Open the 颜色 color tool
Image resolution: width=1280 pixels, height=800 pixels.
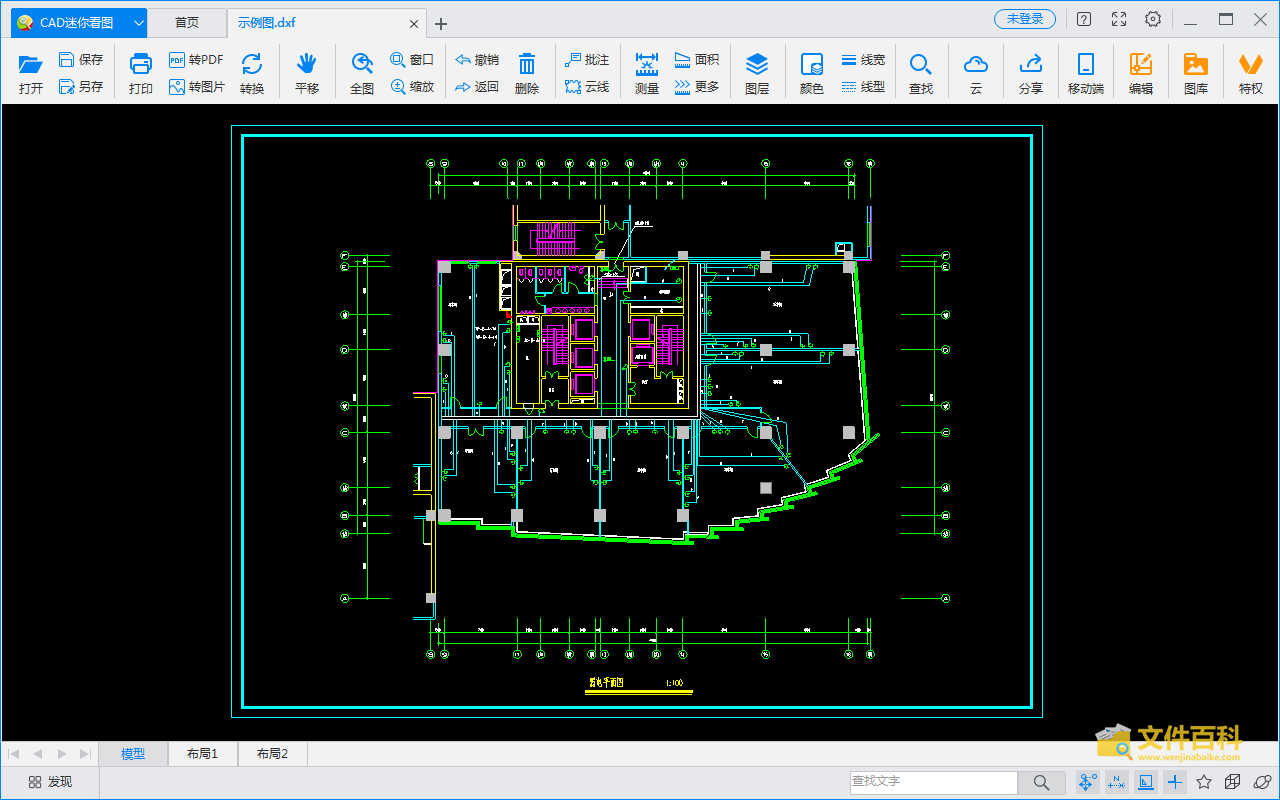[x=812, y=73]
